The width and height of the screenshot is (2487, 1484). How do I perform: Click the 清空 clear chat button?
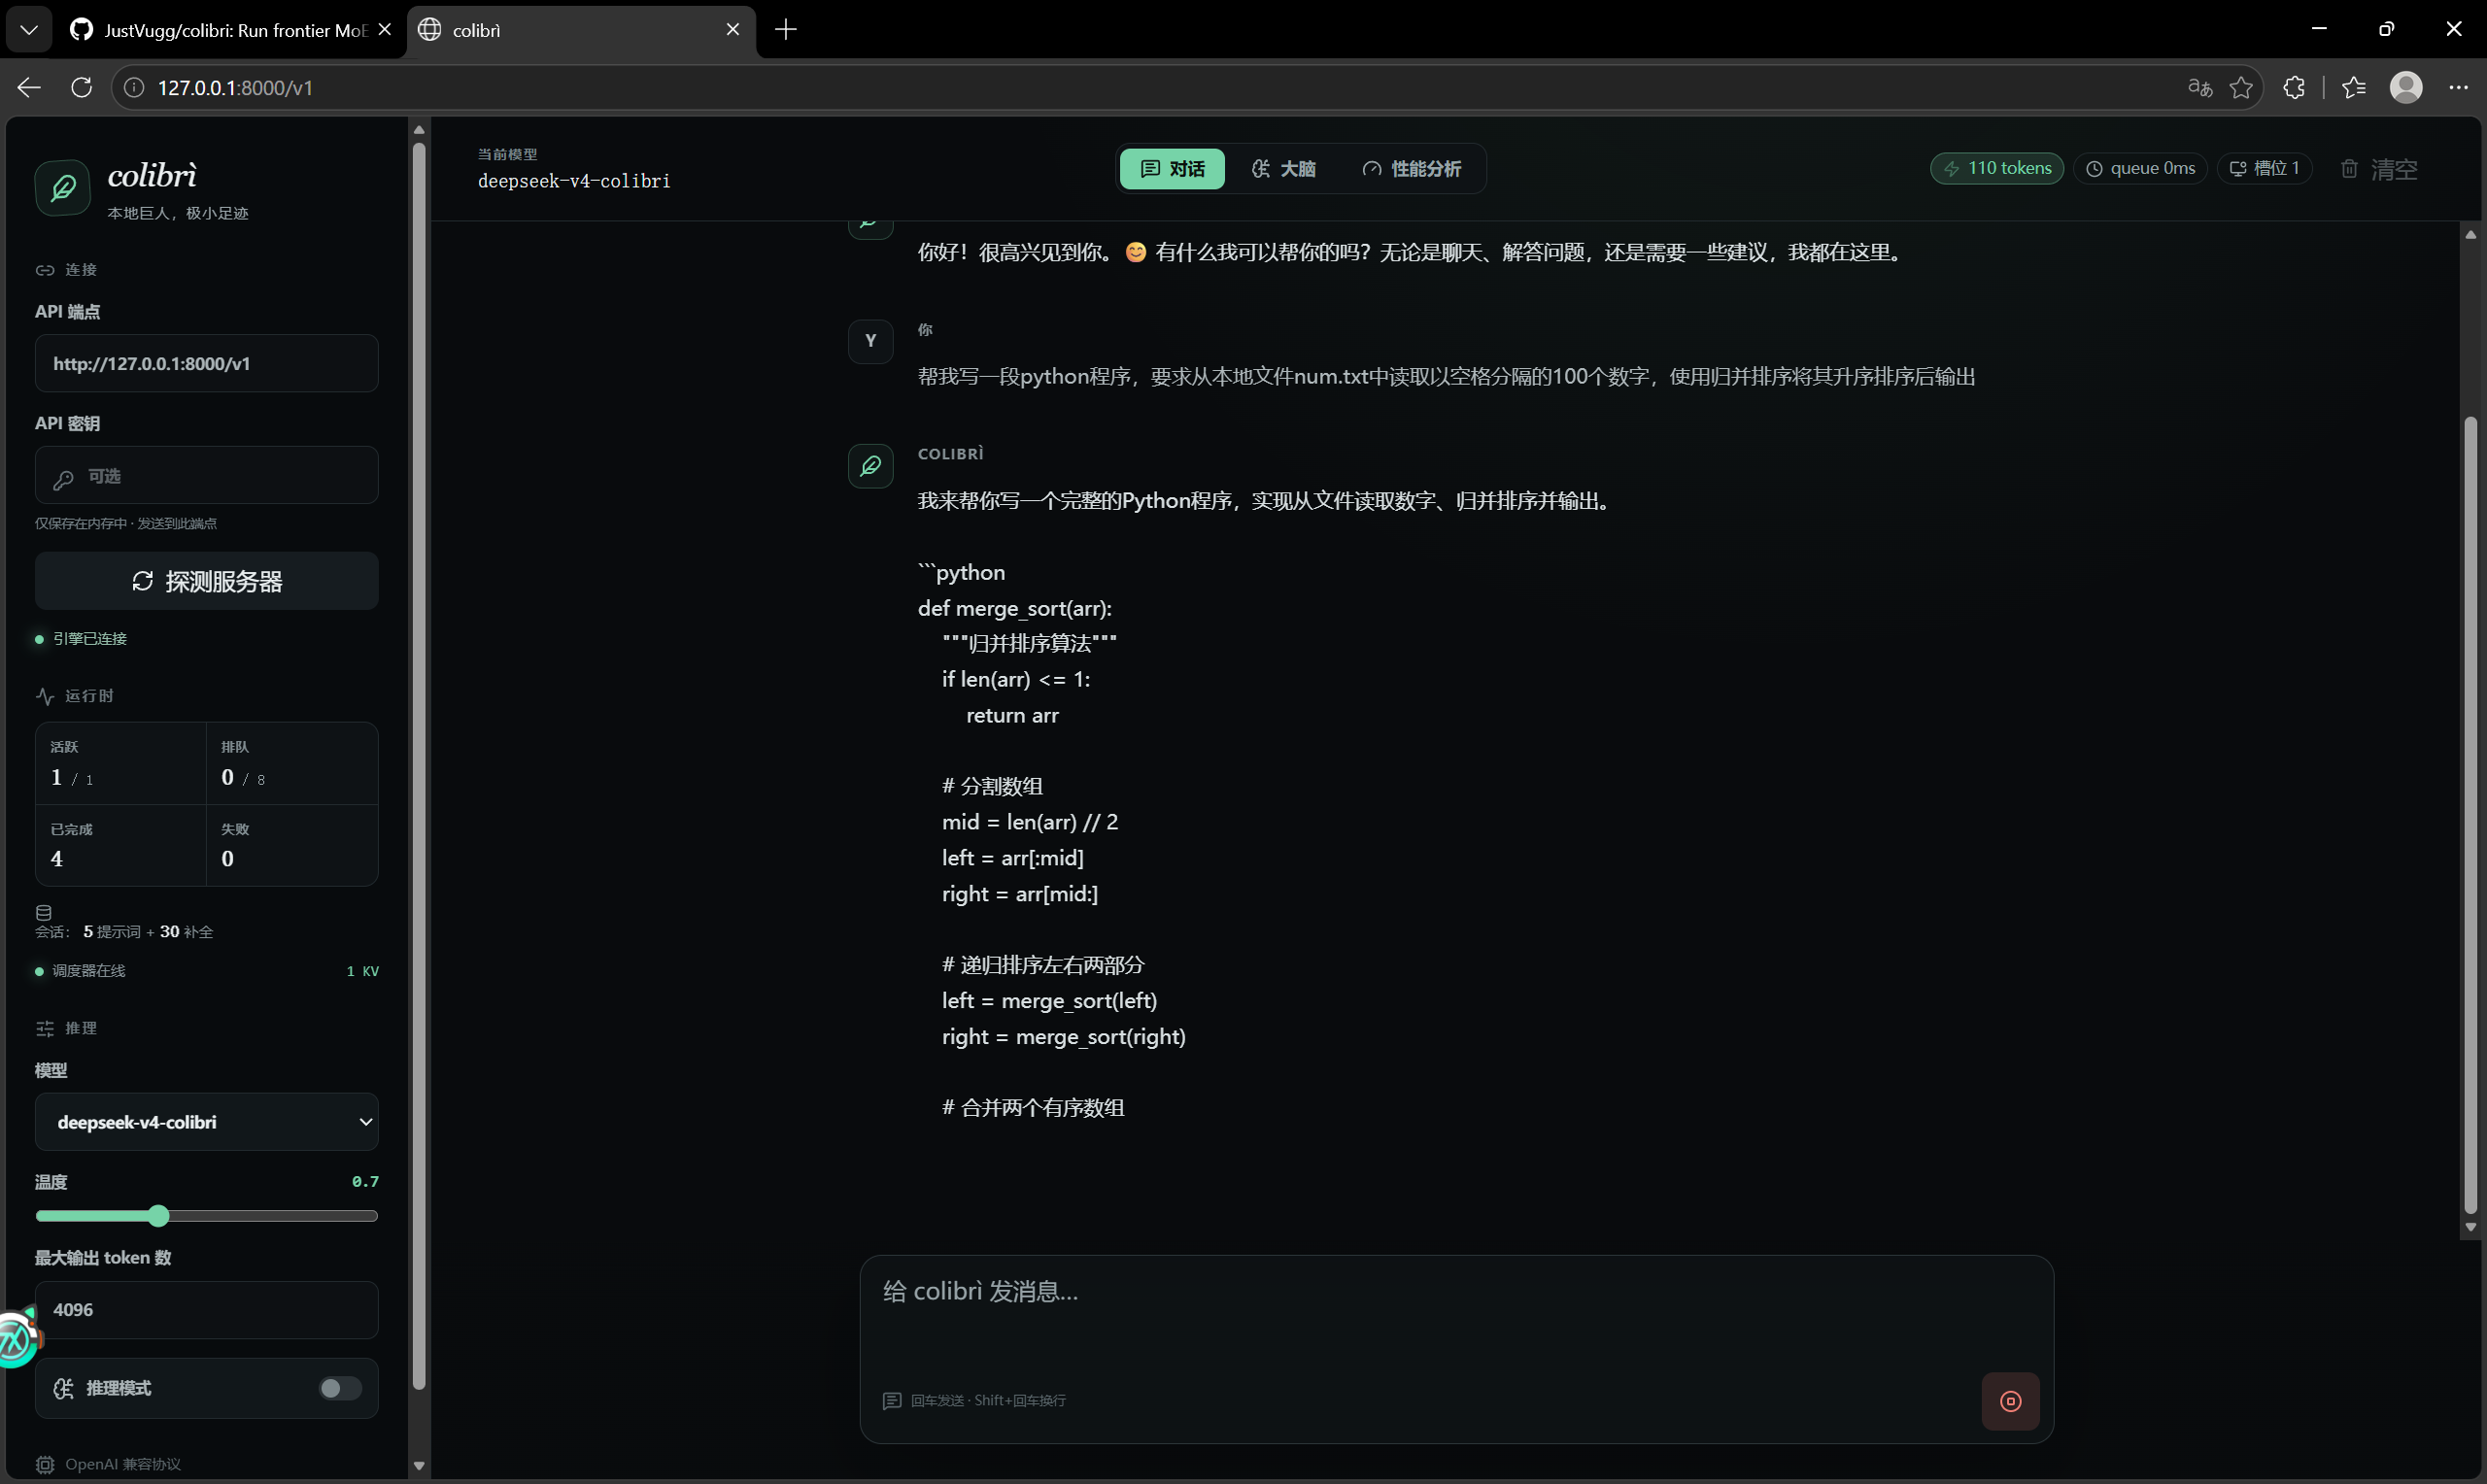(x=2379, y=169)
